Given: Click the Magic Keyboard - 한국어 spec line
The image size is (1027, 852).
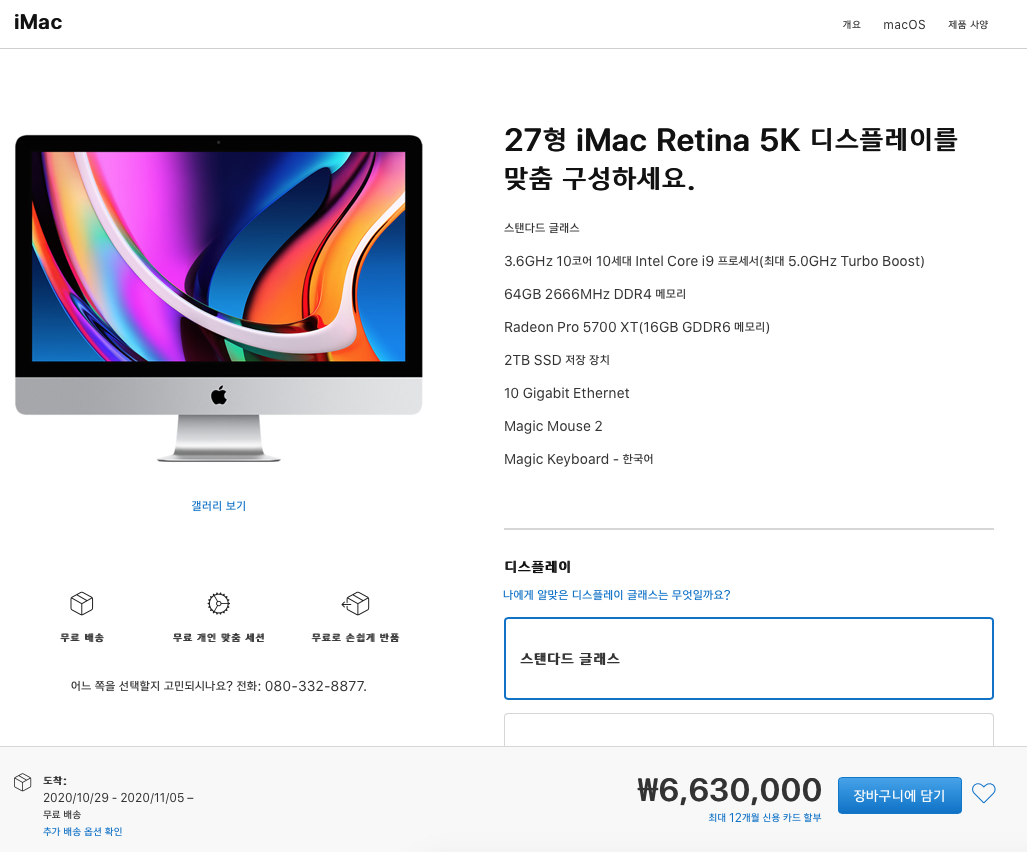Looking at the screenshot, I should point(578,459).
